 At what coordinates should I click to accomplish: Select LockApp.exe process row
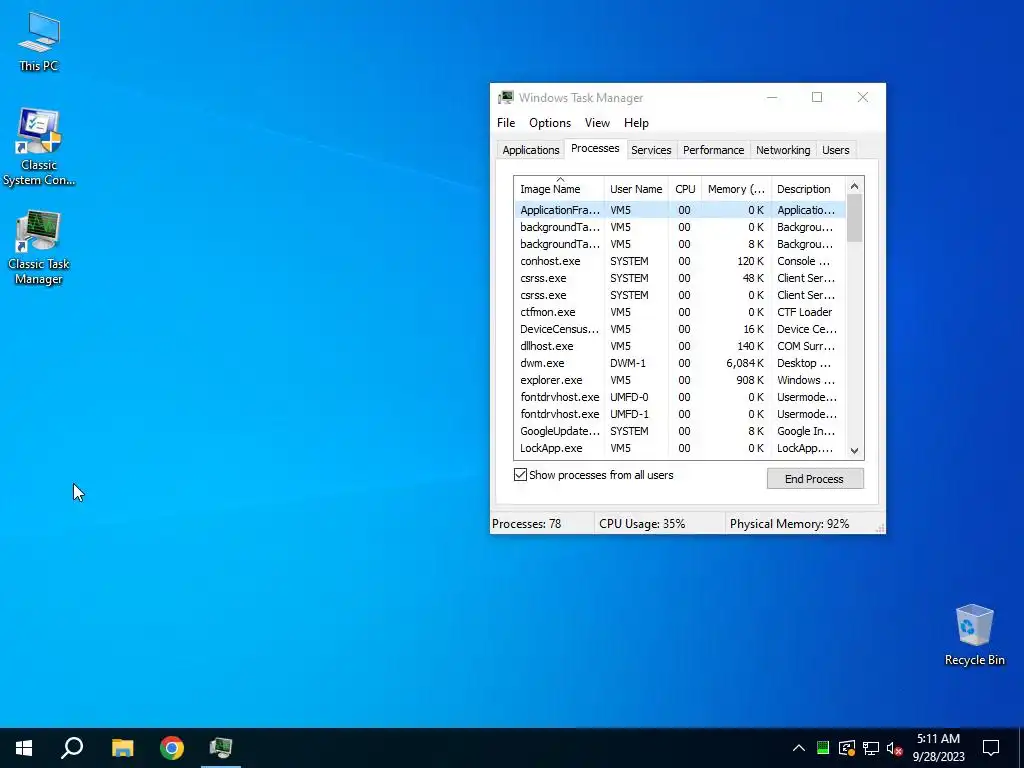point(679,448)
